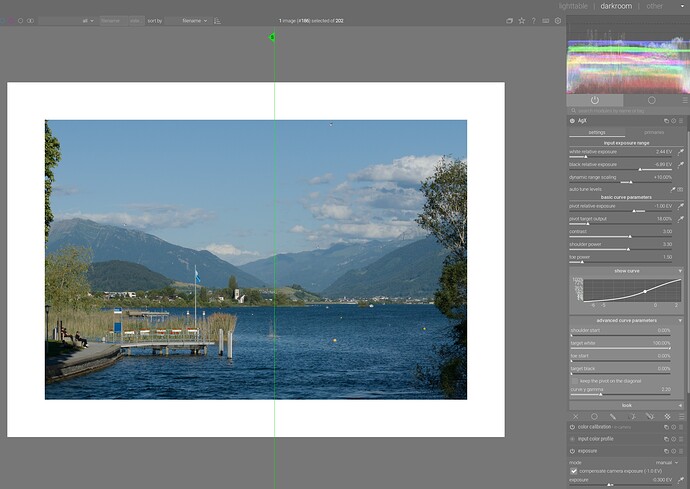The height and width of the screenshot is (489, 690).
Task: Click the star icon in top toolbar
Action: point(521,21)
